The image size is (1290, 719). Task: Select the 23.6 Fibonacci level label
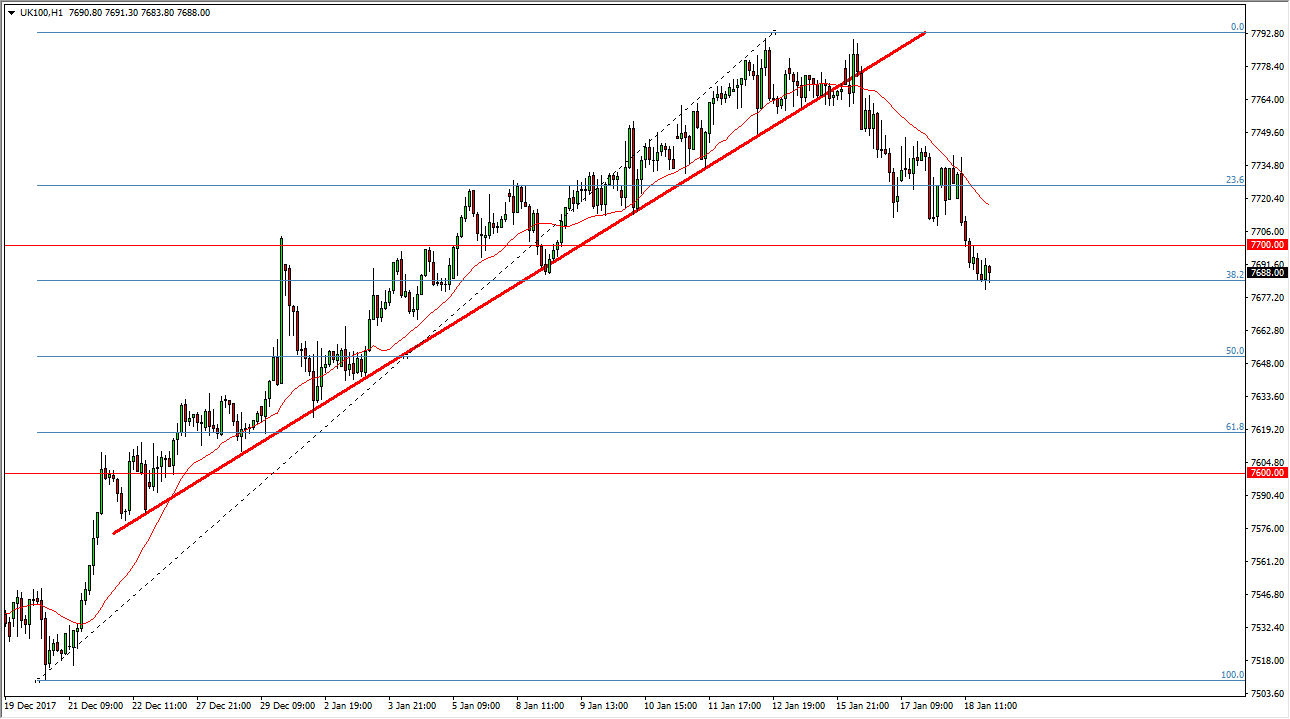coord(1235,180)
